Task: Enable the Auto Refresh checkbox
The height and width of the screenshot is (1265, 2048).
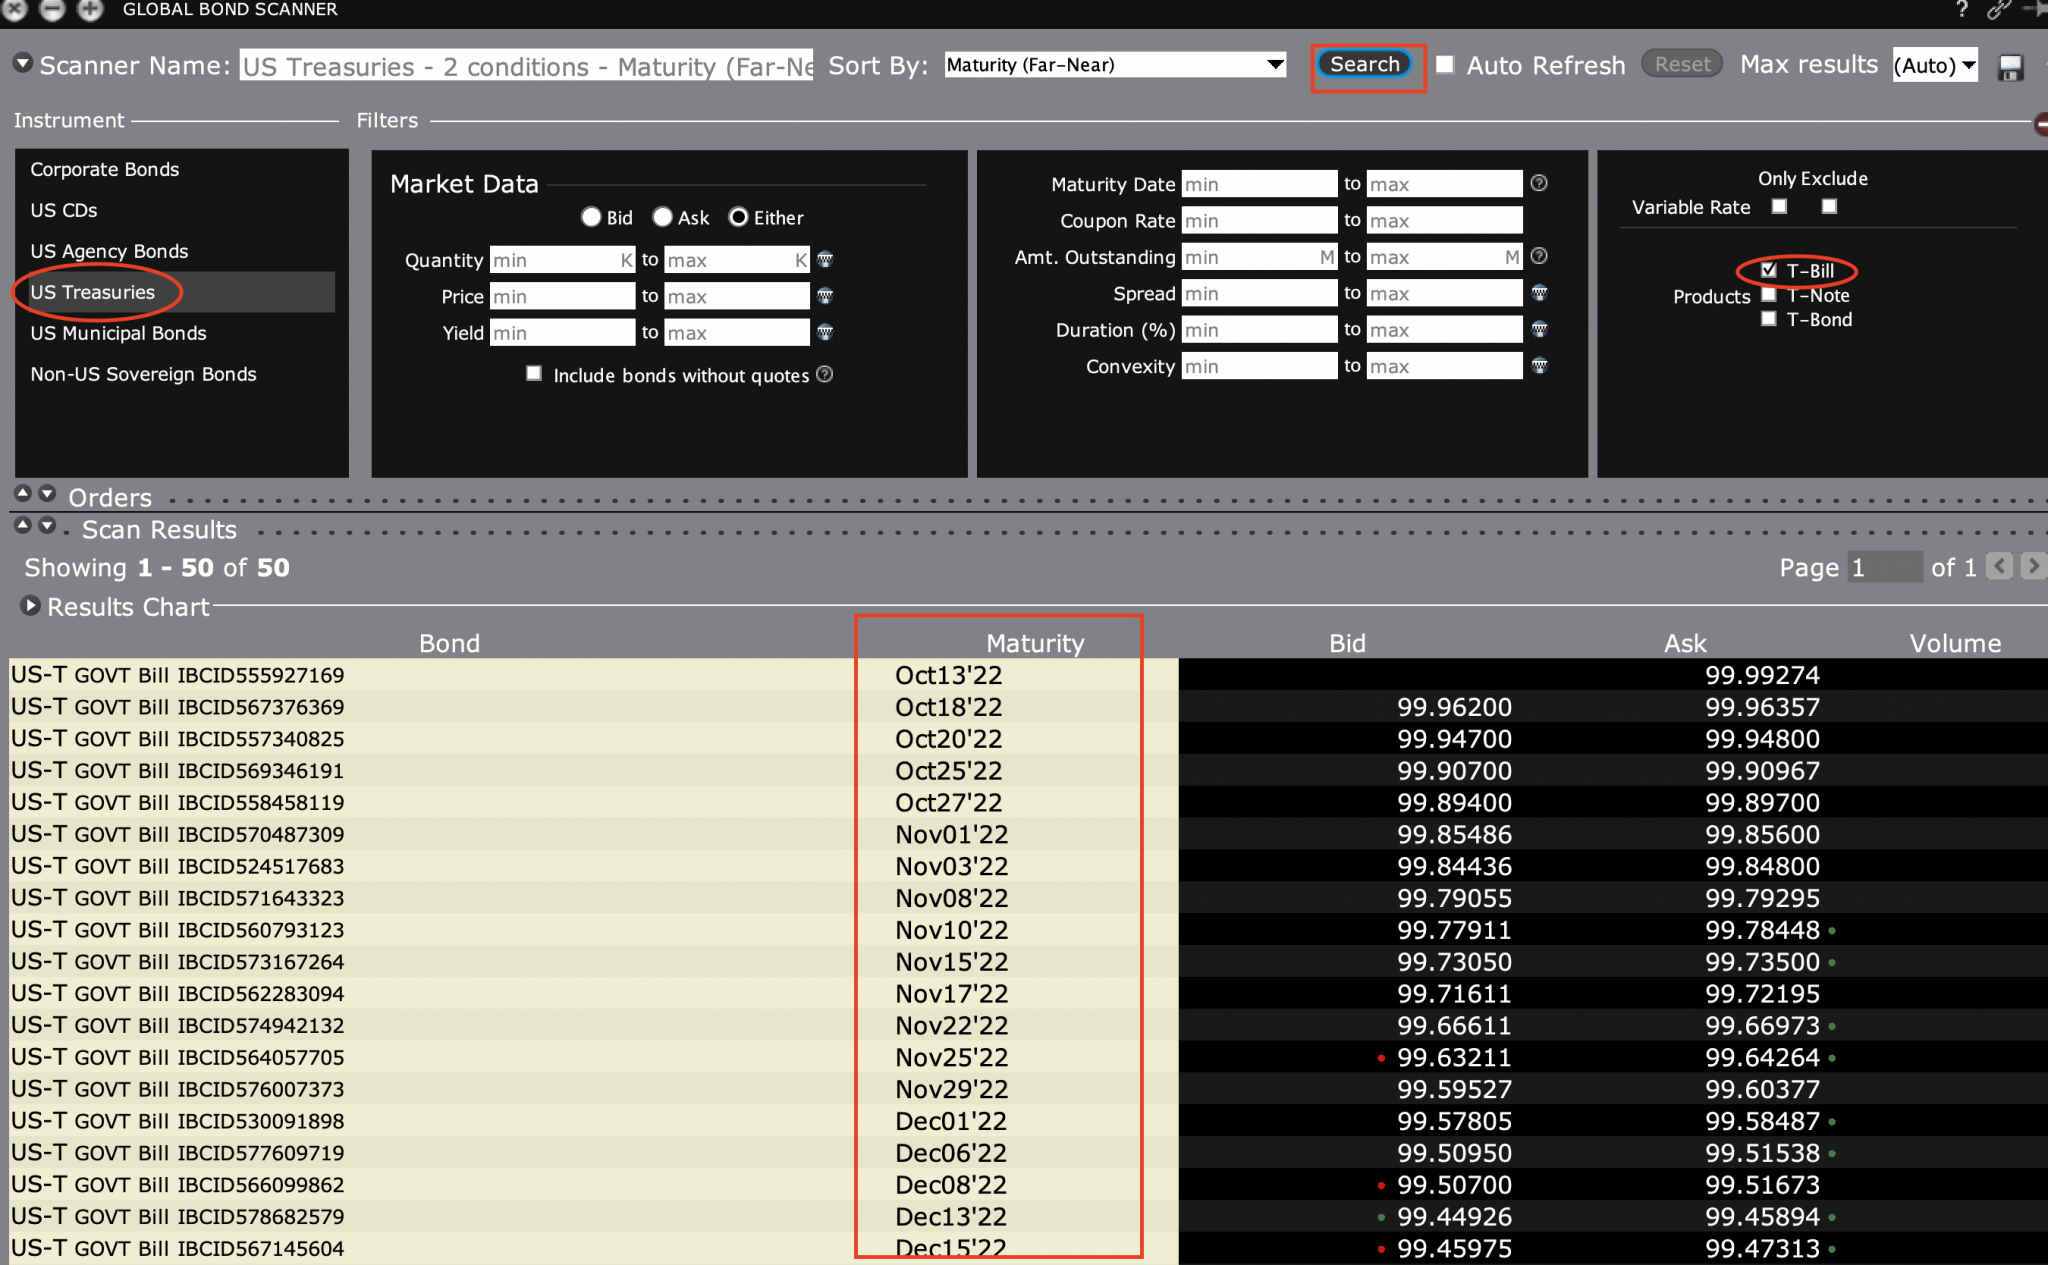Action: (x=1445, y=65)
